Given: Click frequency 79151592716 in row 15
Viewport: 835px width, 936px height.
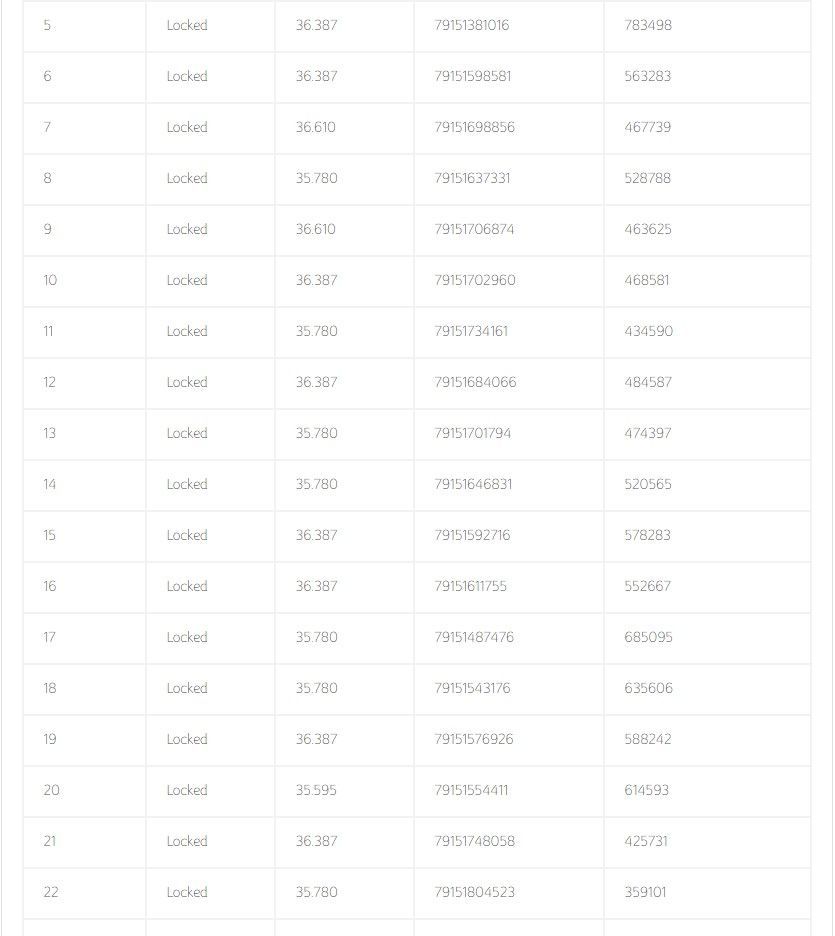Looking at the screenshot, I should pos(472,536).
